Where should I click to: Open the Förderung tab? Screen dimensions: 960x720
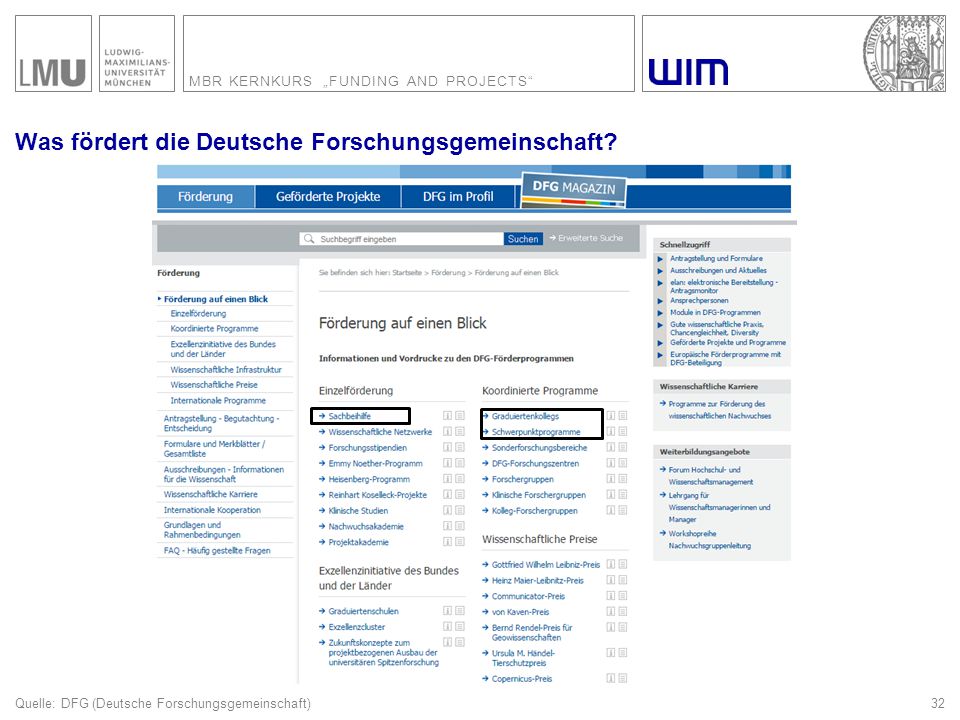tap(206, 197)
